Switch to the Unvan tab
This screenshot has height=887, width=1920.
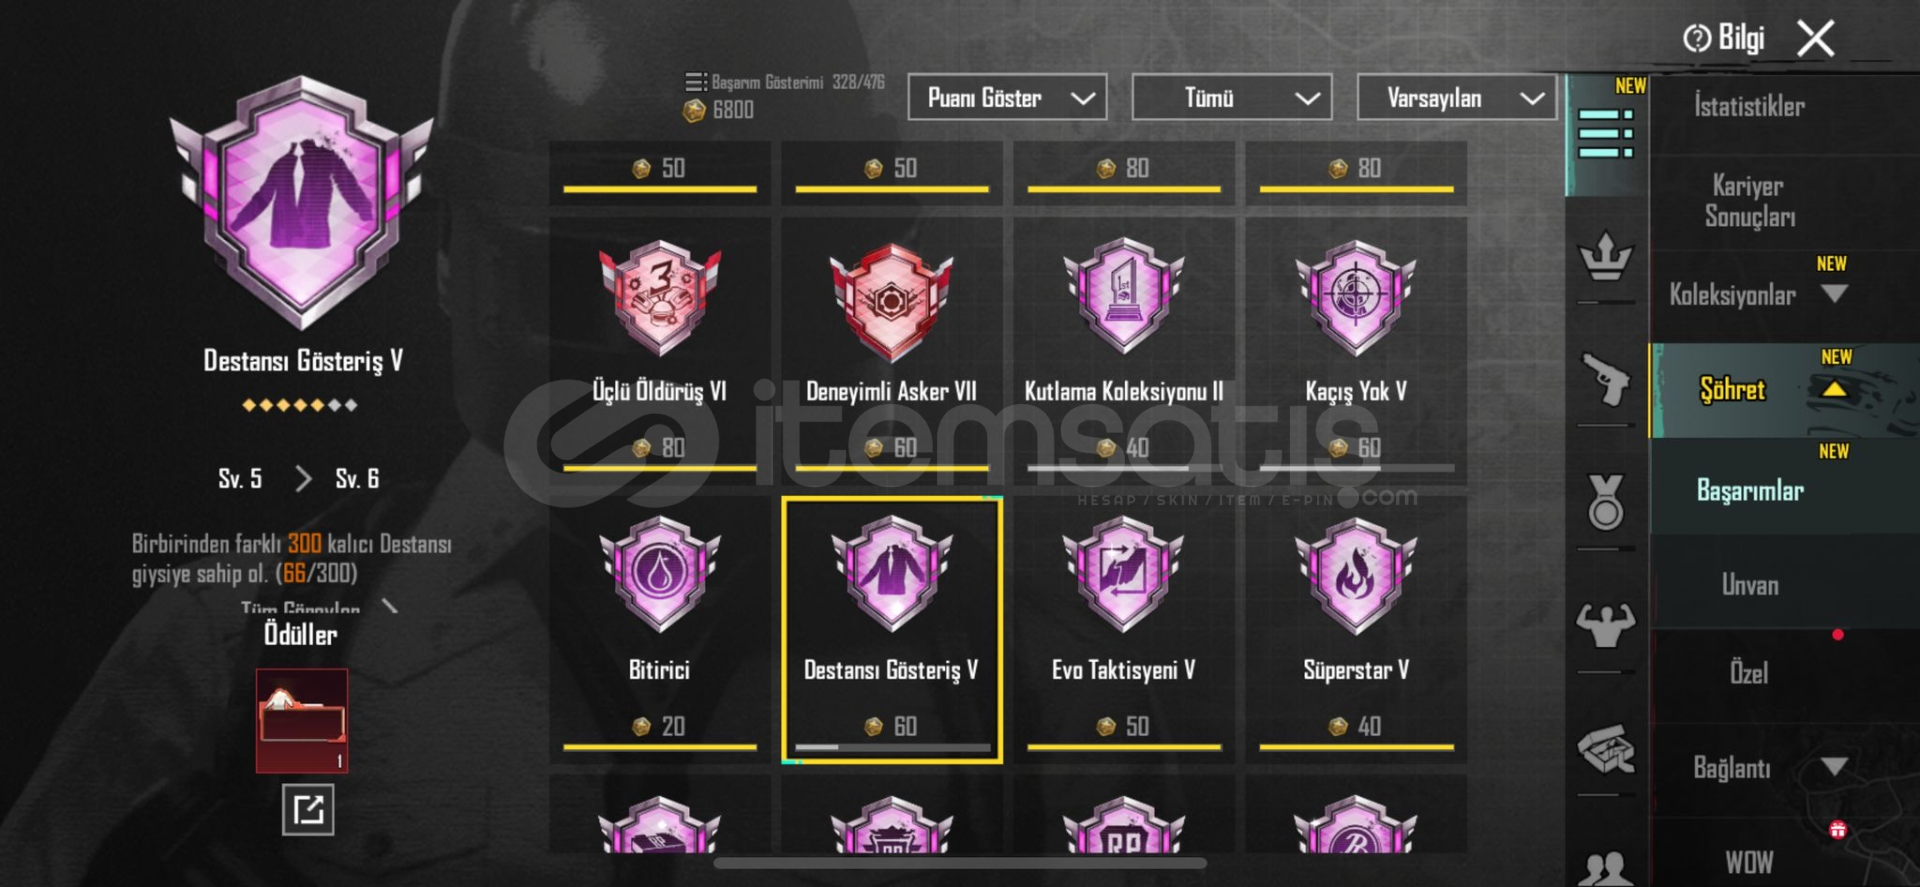coord(1750,585)
